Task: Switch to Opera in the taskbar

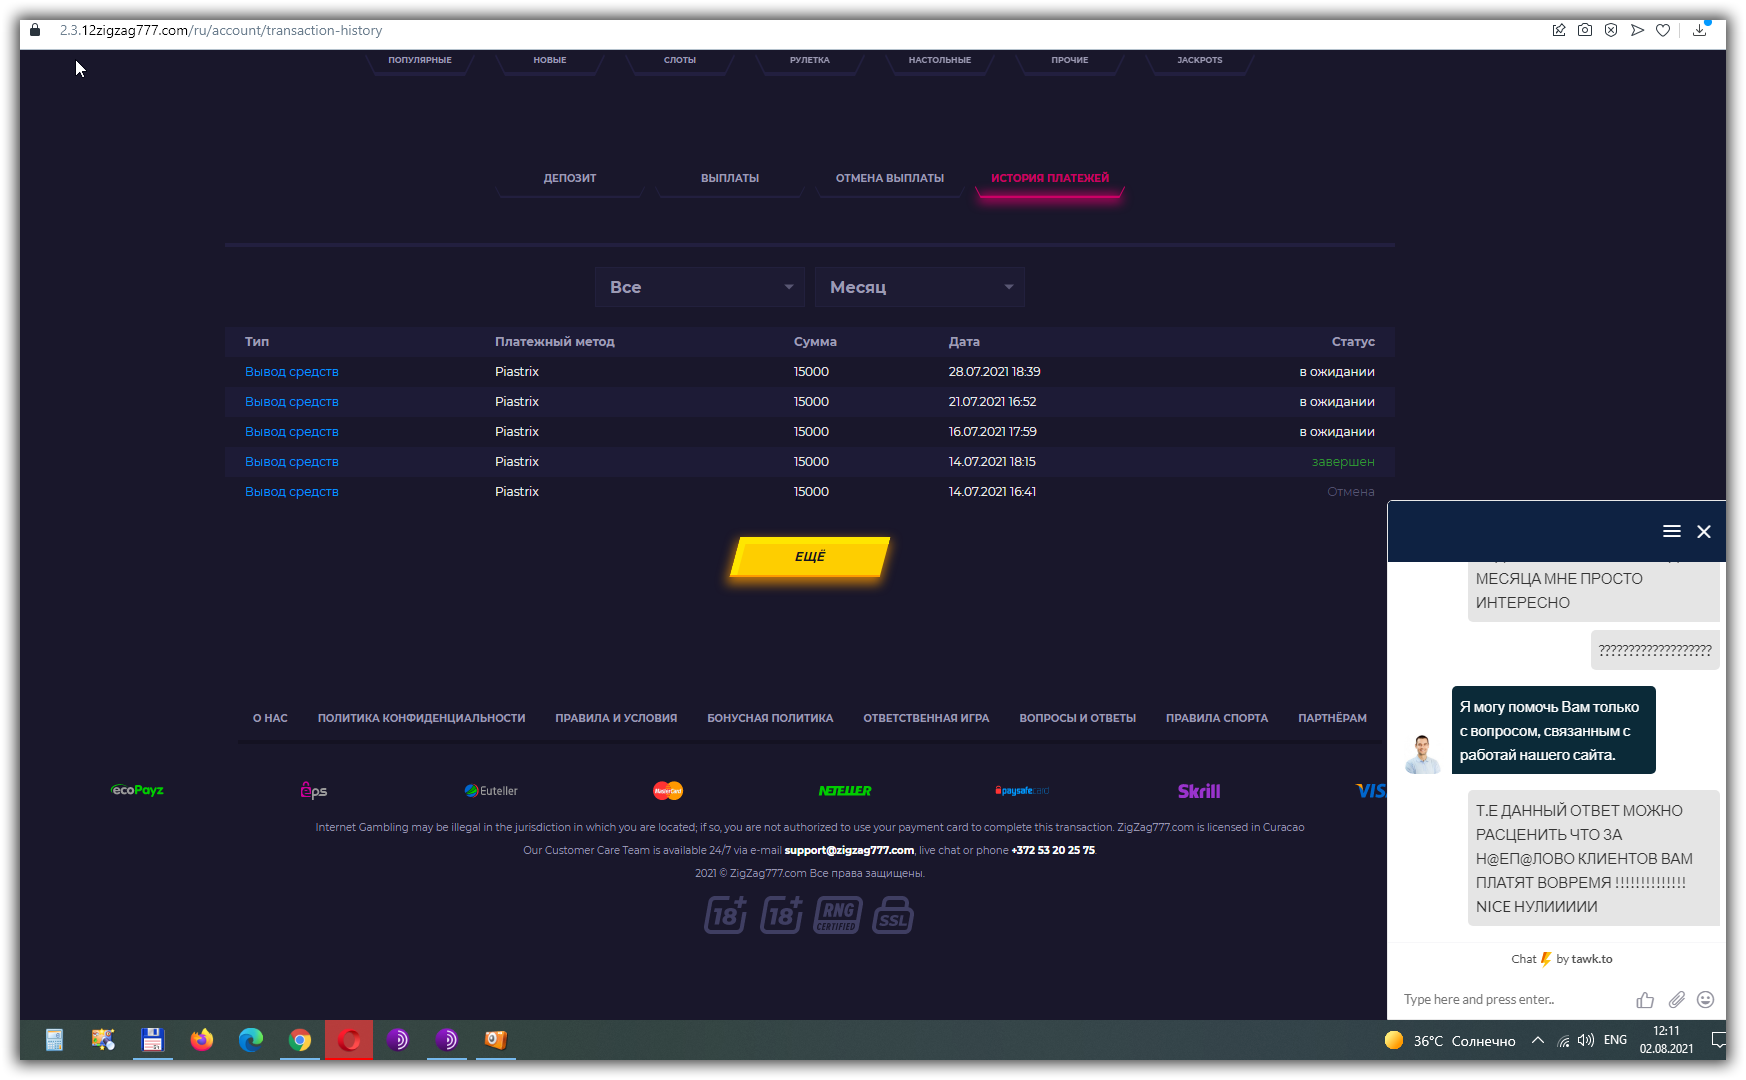Action: pyautogui.click(x=349, y=1040)
